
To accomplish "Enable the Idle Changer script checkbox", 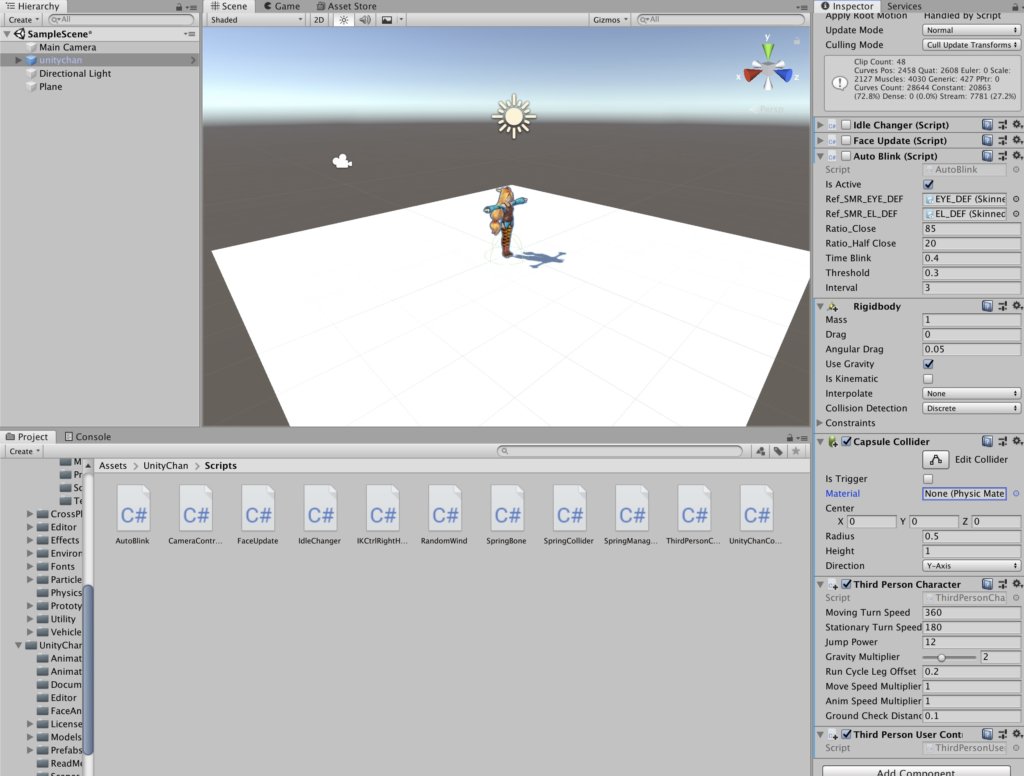I will (x=846, y=125).
